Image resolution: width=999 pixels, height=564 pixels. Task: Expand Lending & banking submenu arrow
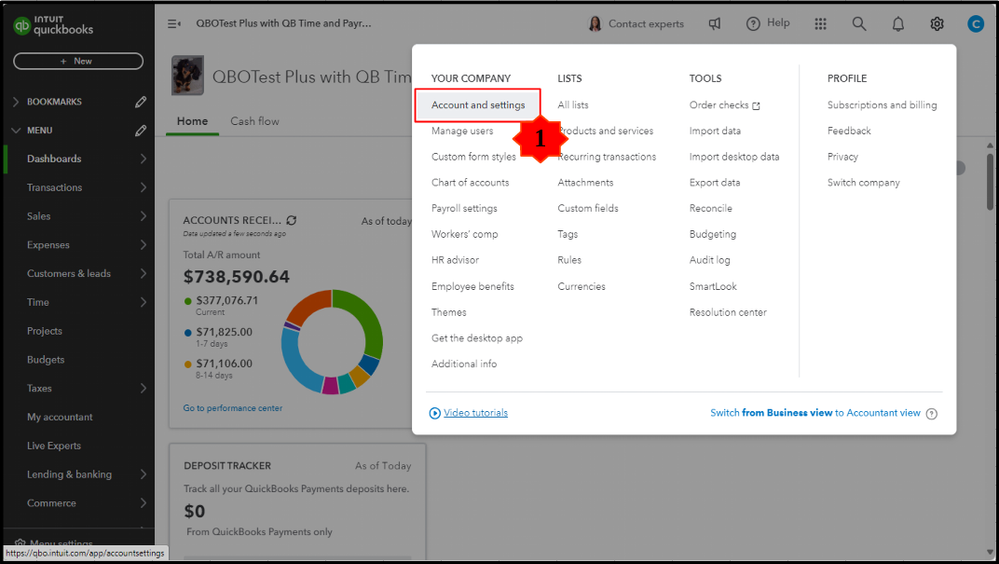pyautogui.click(x=143, y=474)
